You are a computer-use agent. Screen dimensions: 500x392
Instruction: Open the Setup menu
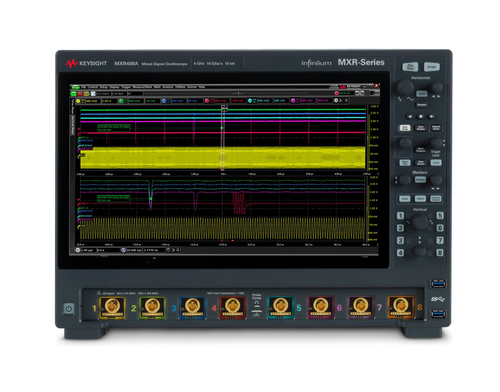click(104, 87)
